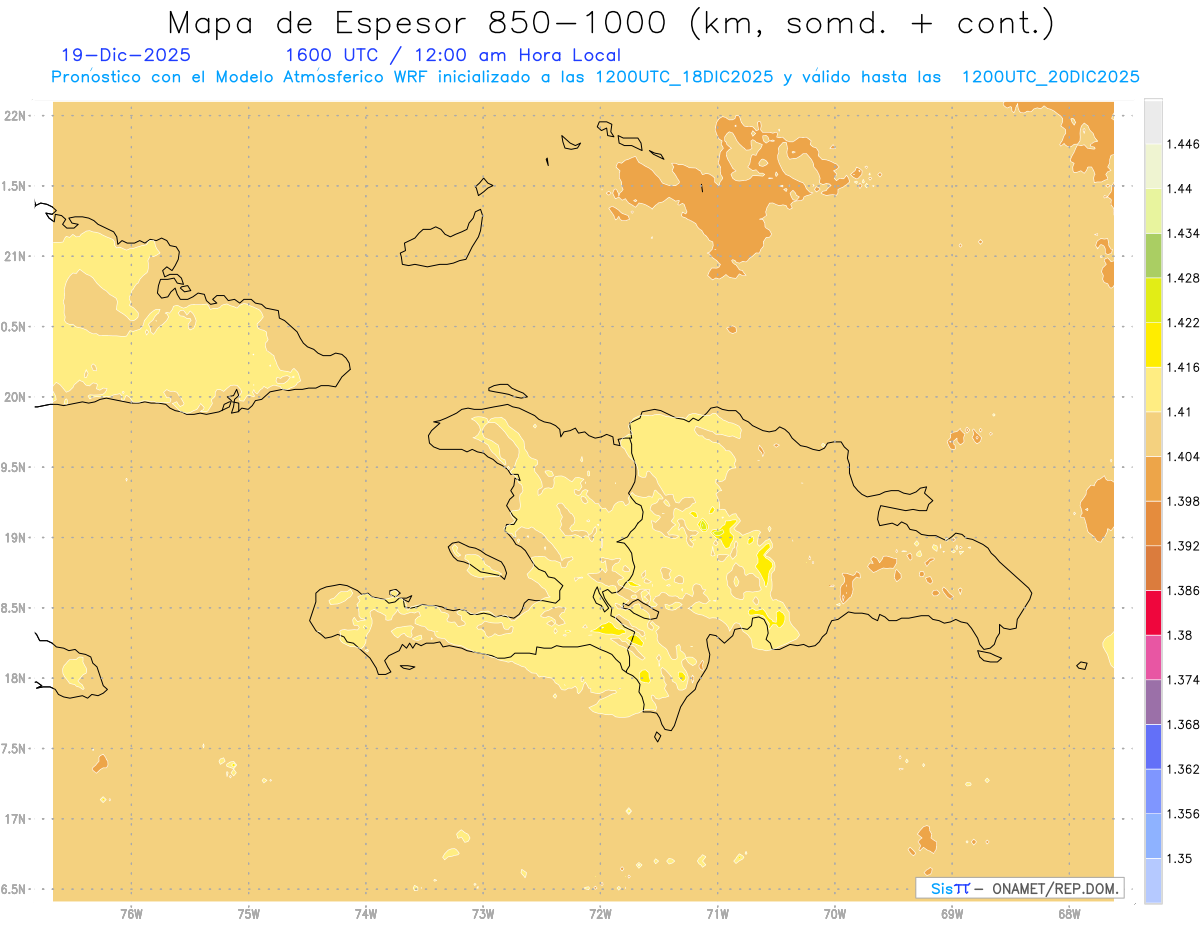Select the '18N' latitude label
The height and width of the screenshot is (927, 1200).
(x=16, y=679)
